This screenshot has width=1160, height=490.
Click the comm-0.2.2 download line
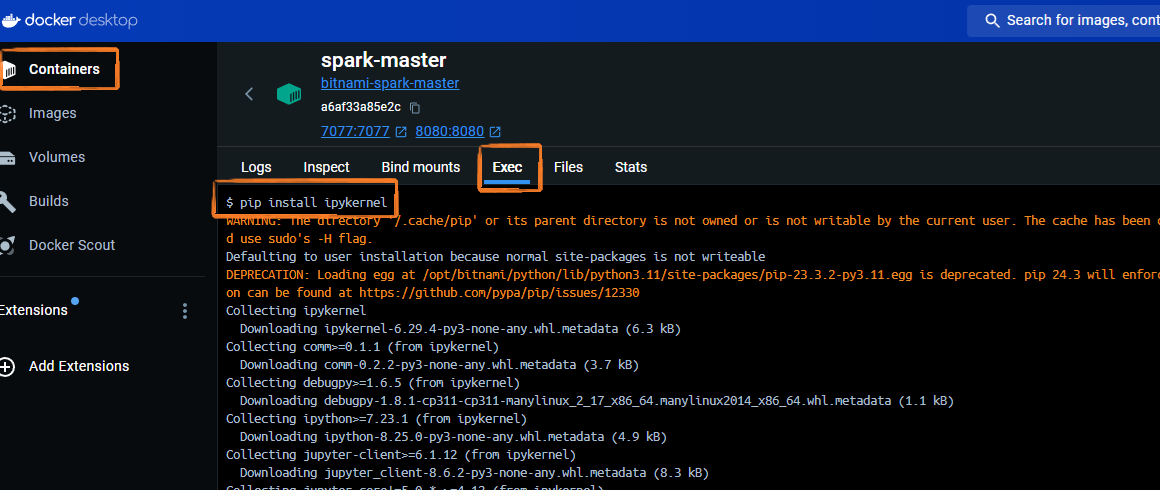tap(439, 365)
